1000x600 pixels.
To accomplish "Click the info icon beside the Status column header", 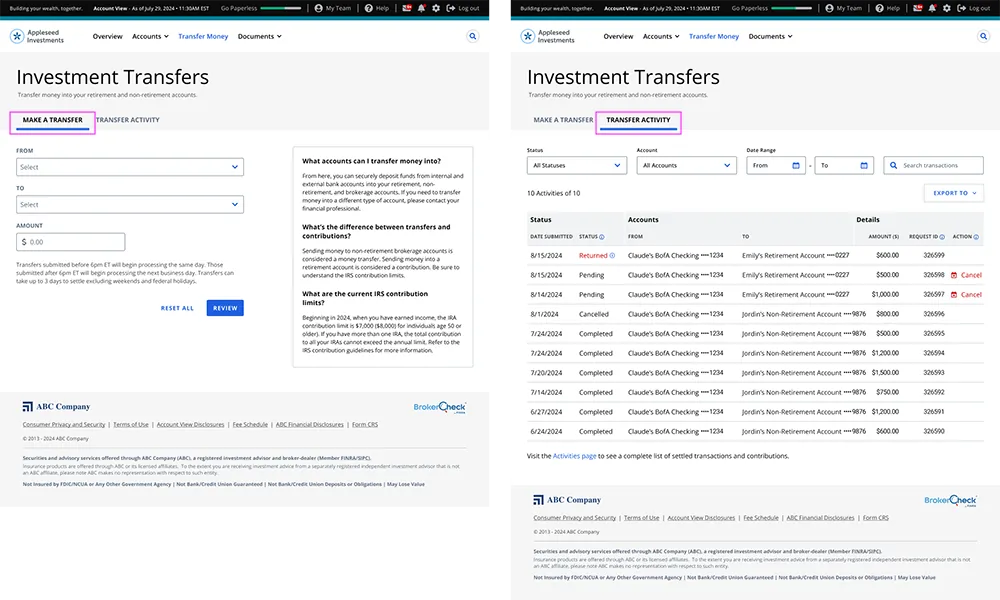I will click(601, 237).
